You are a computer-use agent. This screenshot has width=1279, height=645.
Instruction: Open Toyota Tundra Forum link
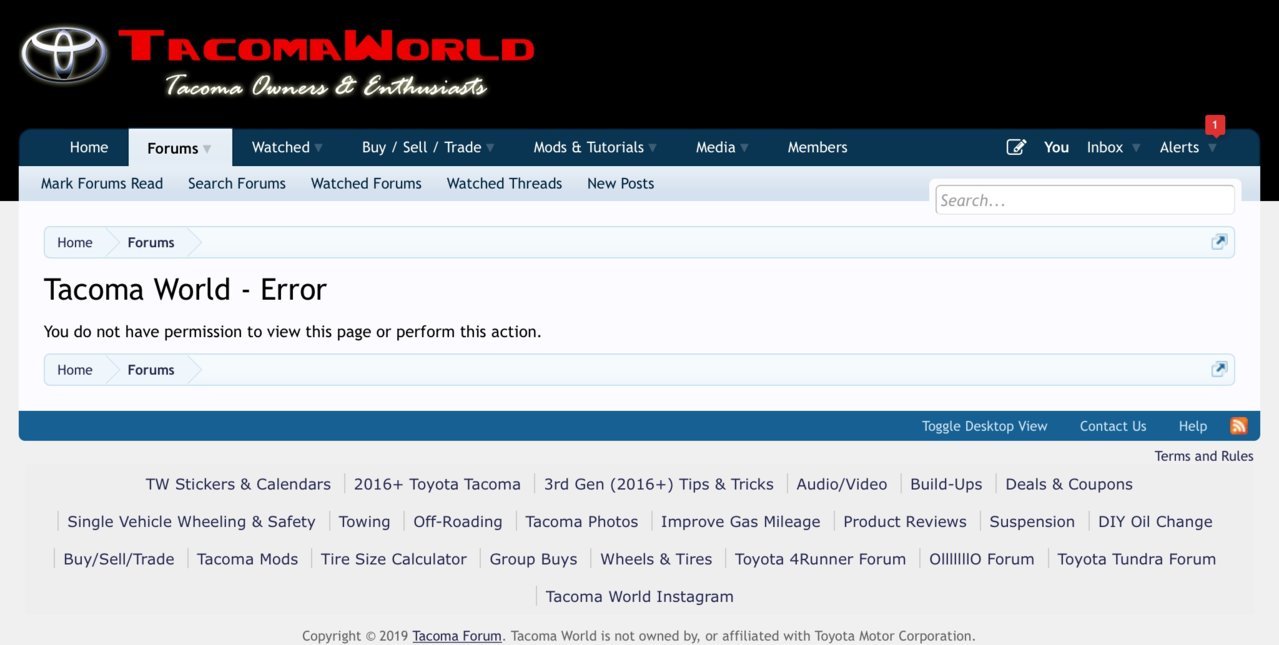pos(1137,559)
